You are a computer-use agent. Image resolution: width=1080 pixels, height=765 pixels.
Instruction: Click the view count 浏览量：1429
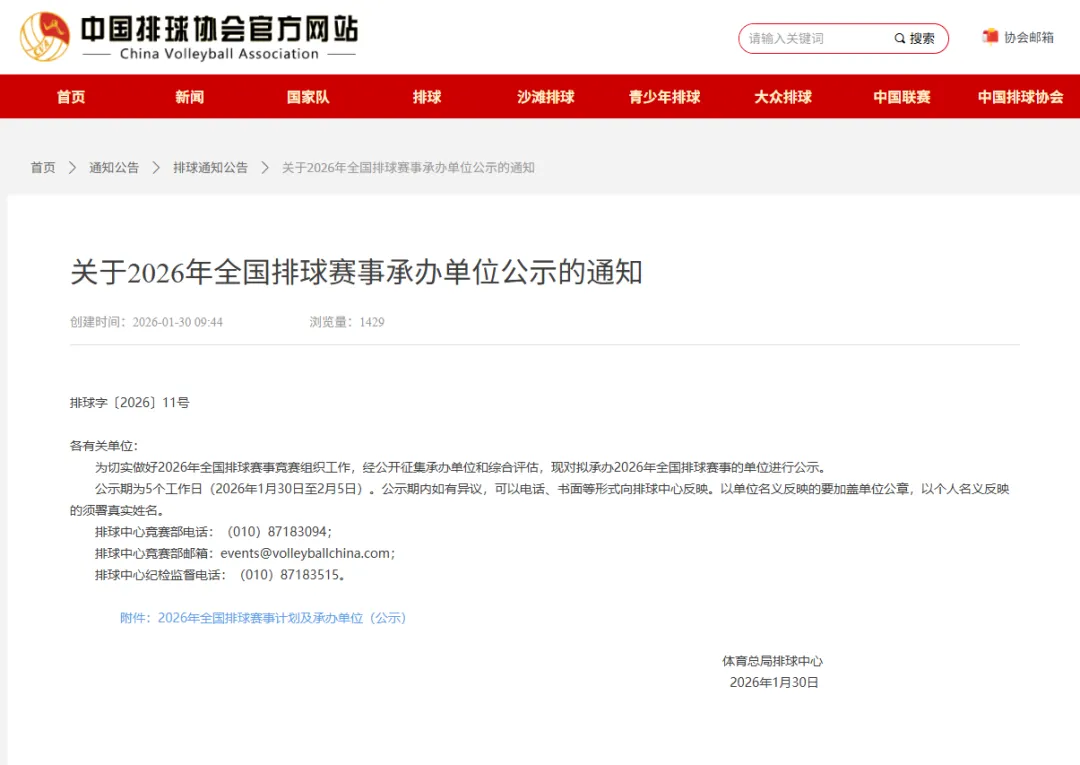[346, 322]
